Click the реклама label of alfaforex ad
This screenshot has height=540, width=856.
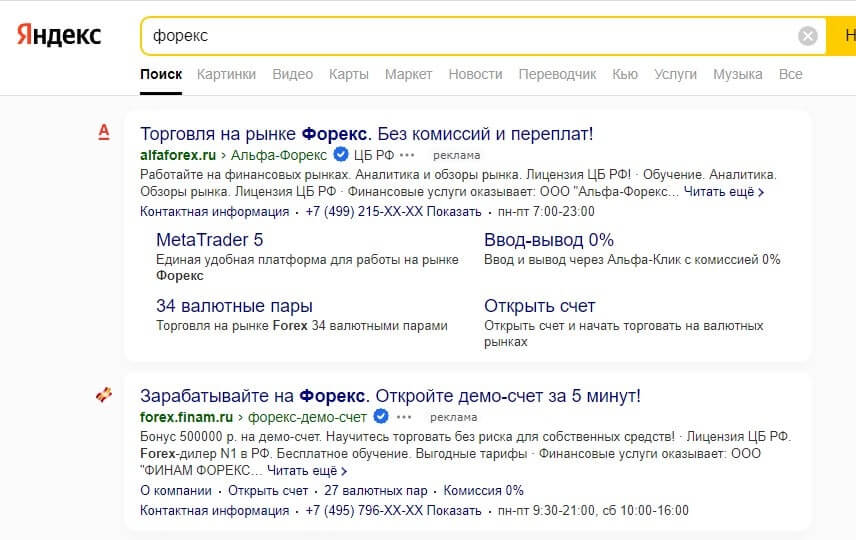[x=456, y=156]
